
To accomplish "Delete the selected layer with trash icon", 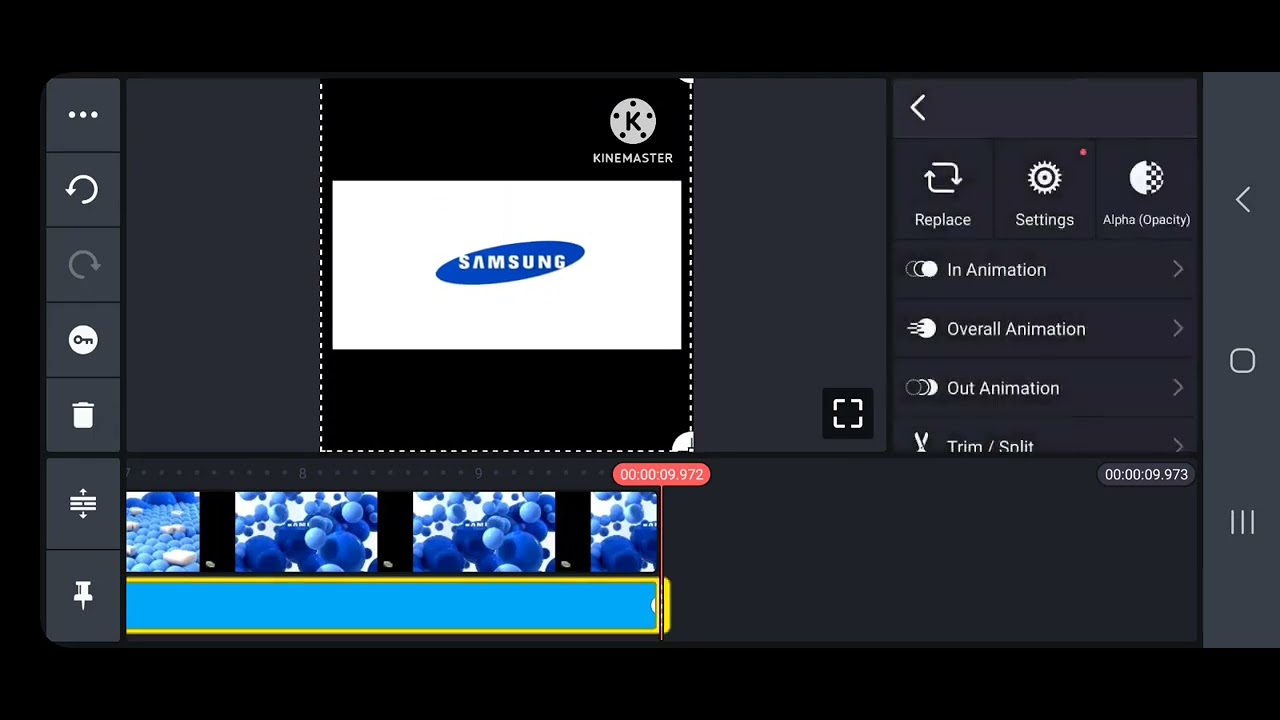I will [x=83, y=415].
